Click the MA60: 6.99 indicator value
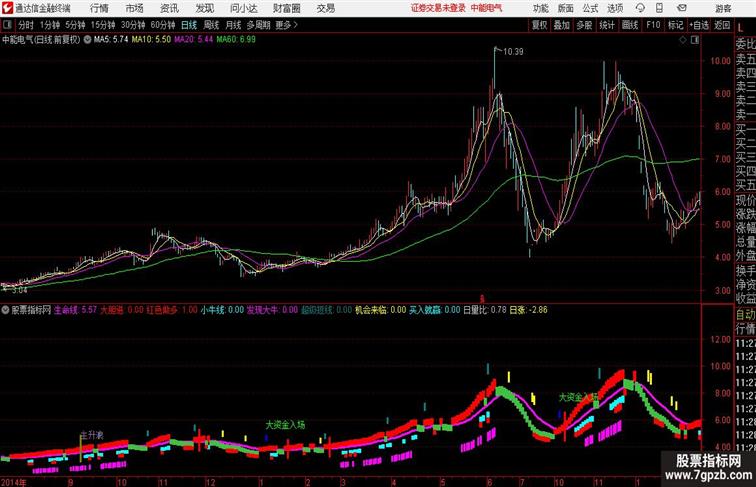Image resolution: width=756 pixels, height=487 pixels. [236, 40]
